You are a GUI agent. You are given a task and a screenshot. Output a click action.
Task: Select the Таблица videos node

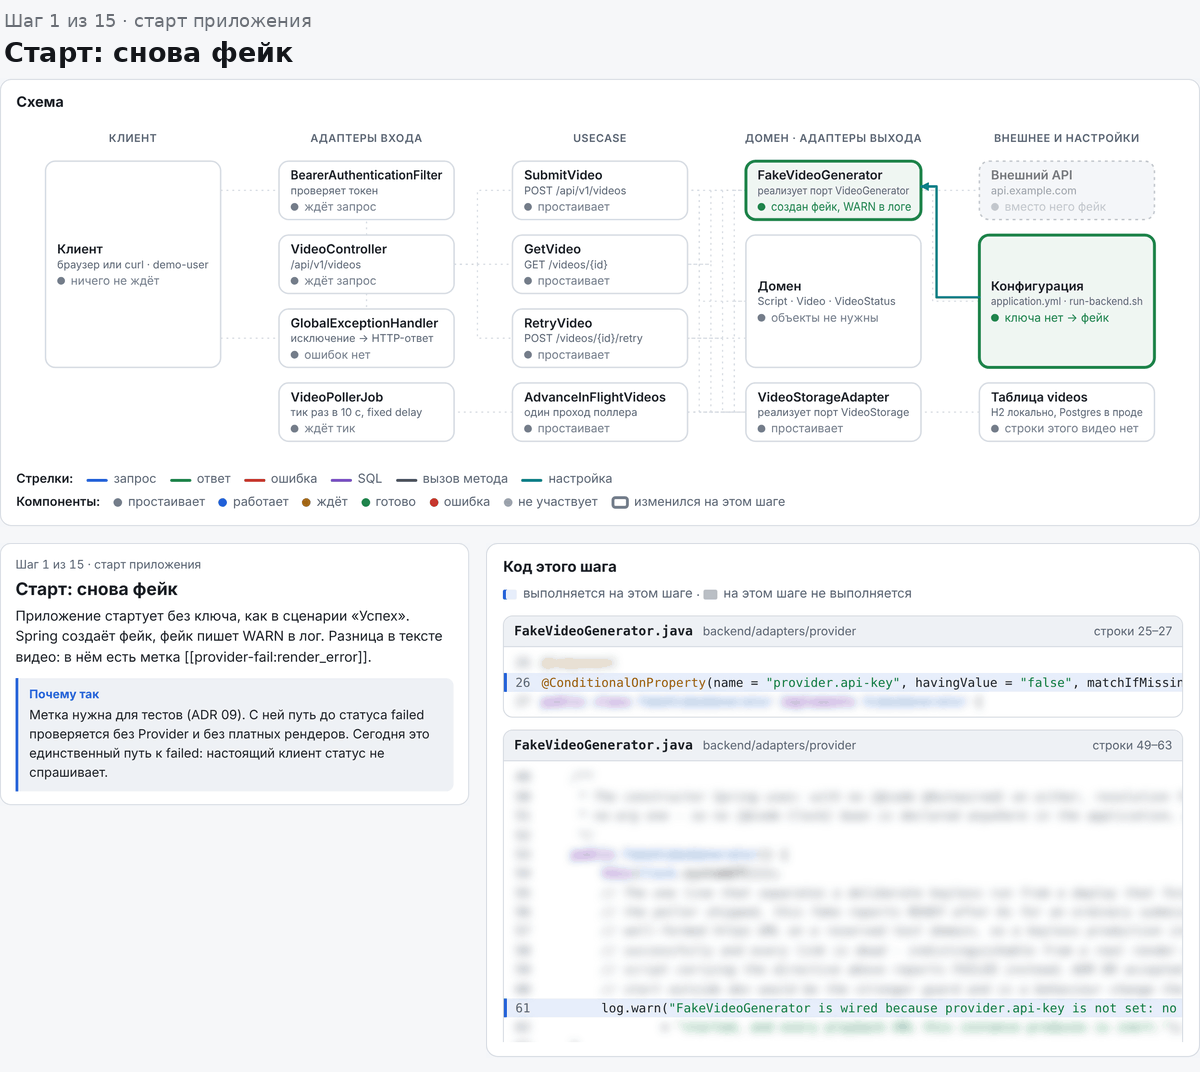pos(1067,412)
